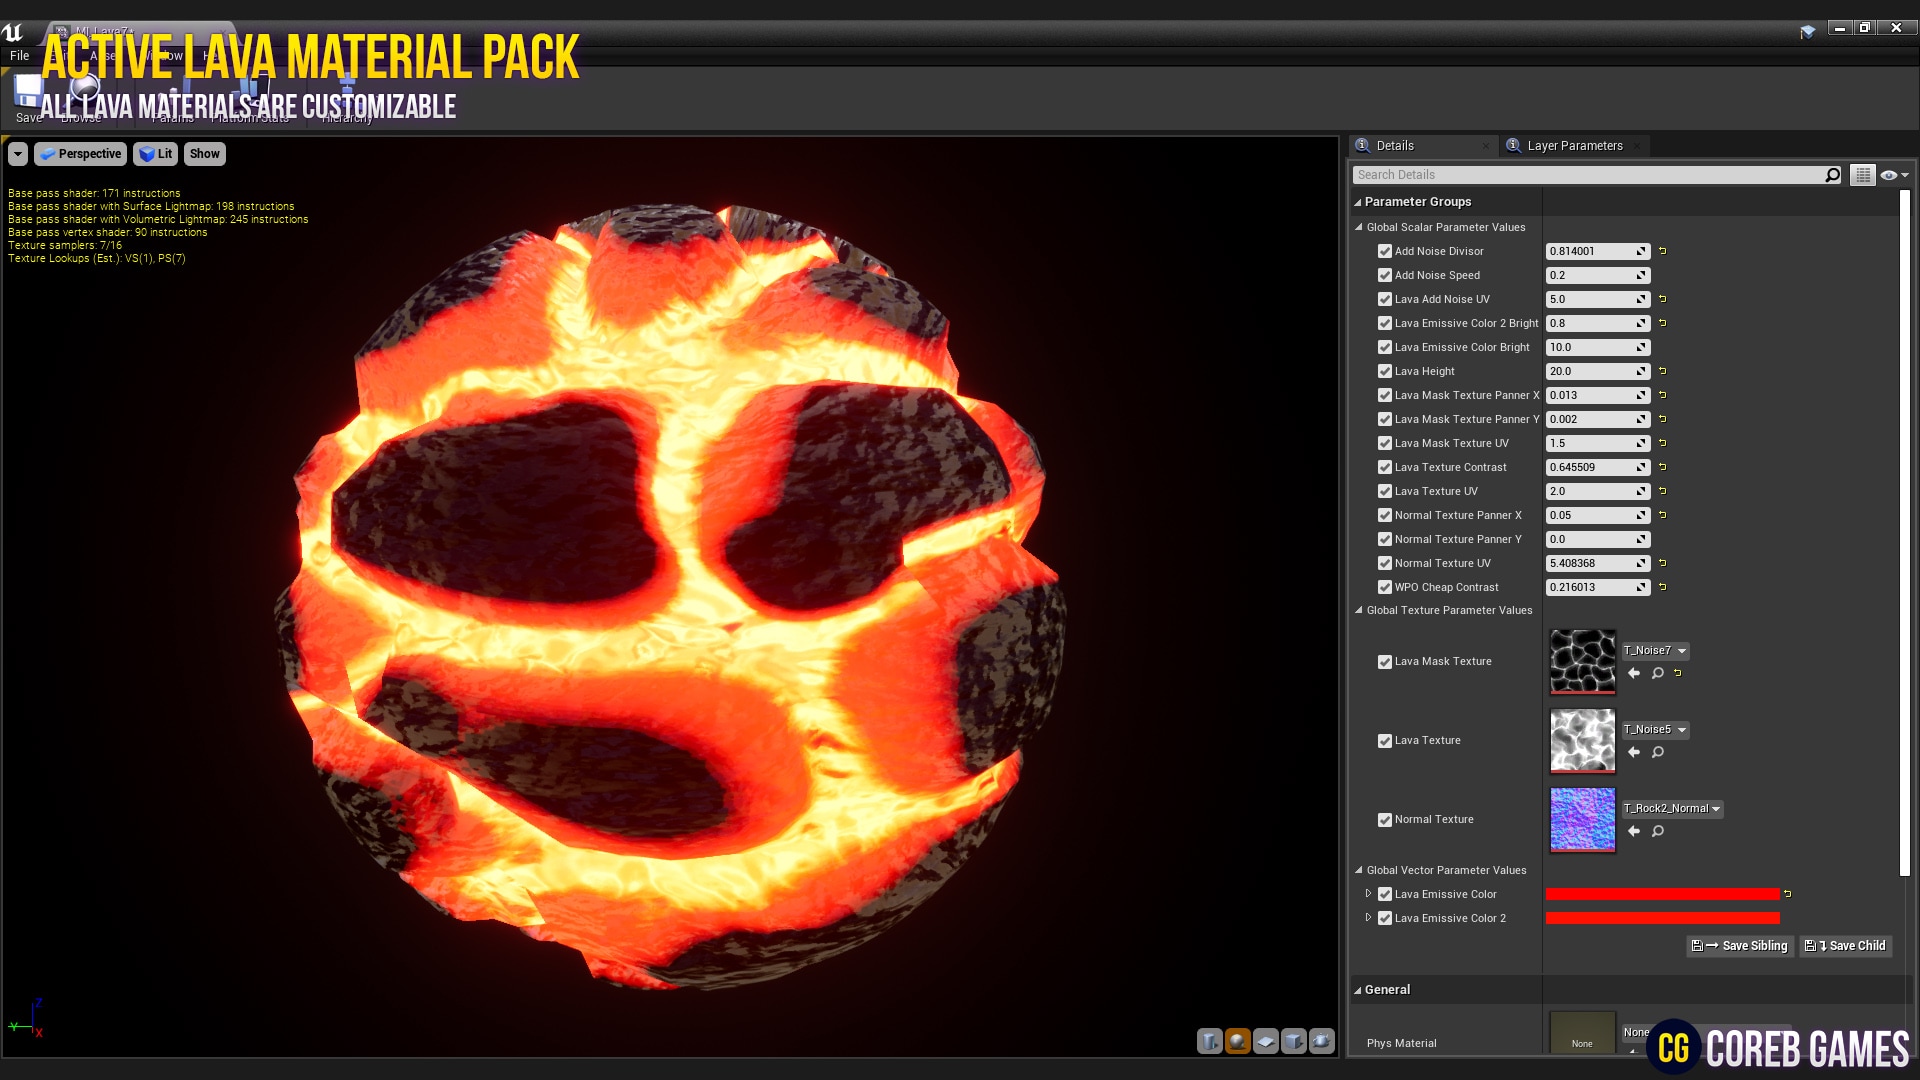Open the eye display filter in Details panel

pos(1889,174)
